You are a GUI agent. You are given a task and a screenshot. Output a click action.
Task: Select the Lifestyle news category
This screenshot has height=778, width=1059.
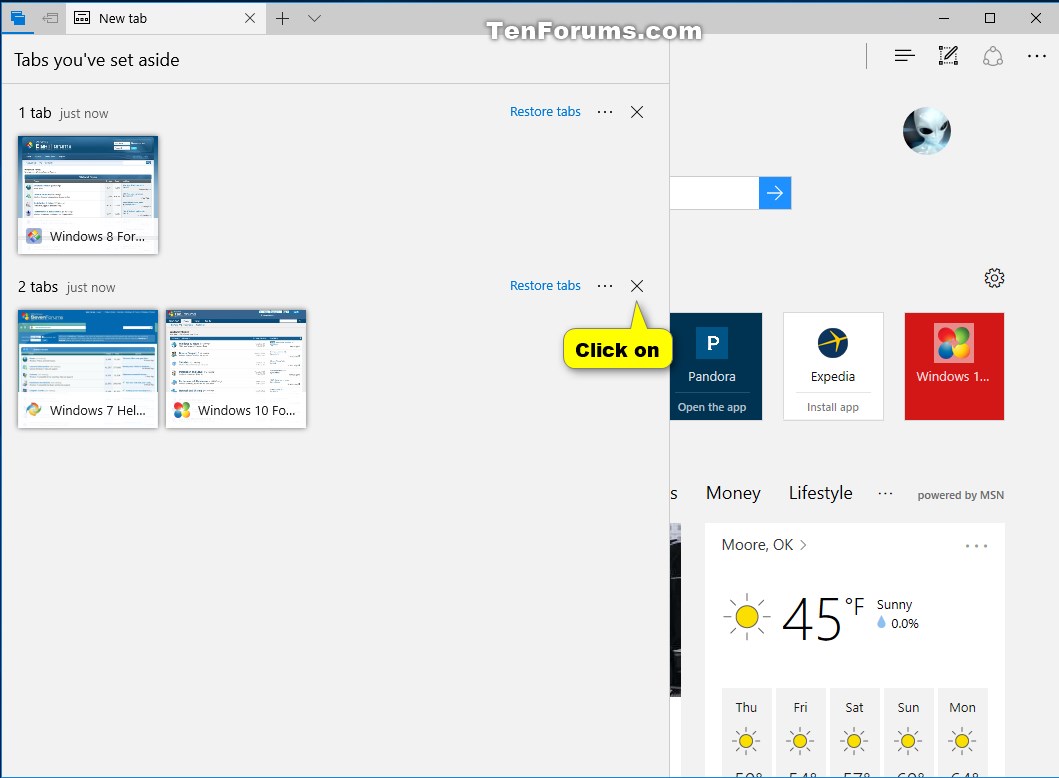[x=821, y=493]
